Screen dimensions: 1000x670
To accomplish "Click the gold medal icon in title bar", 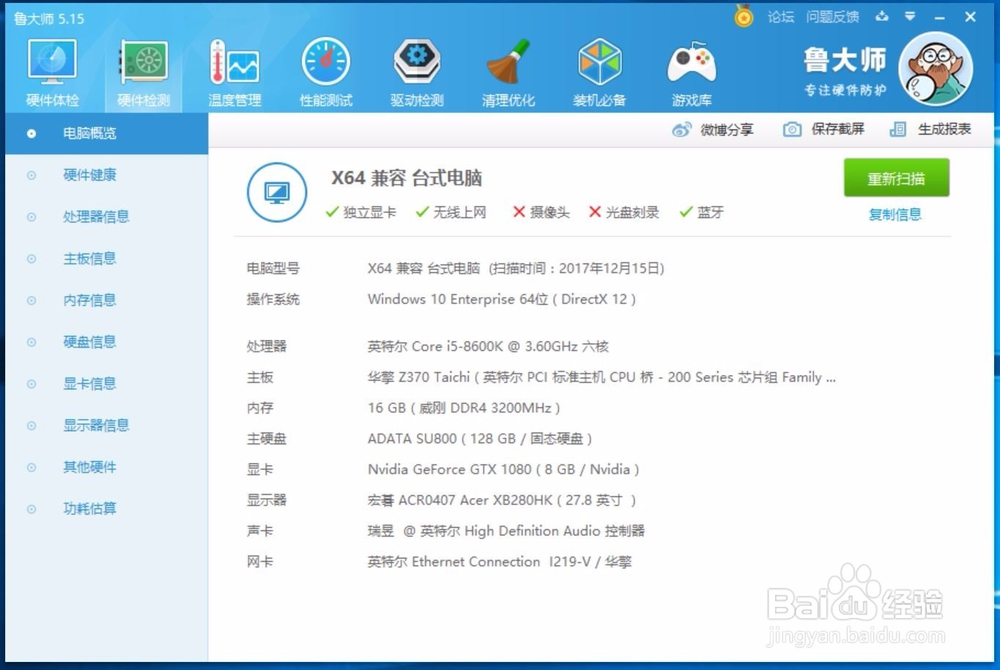I will [743, 16].
